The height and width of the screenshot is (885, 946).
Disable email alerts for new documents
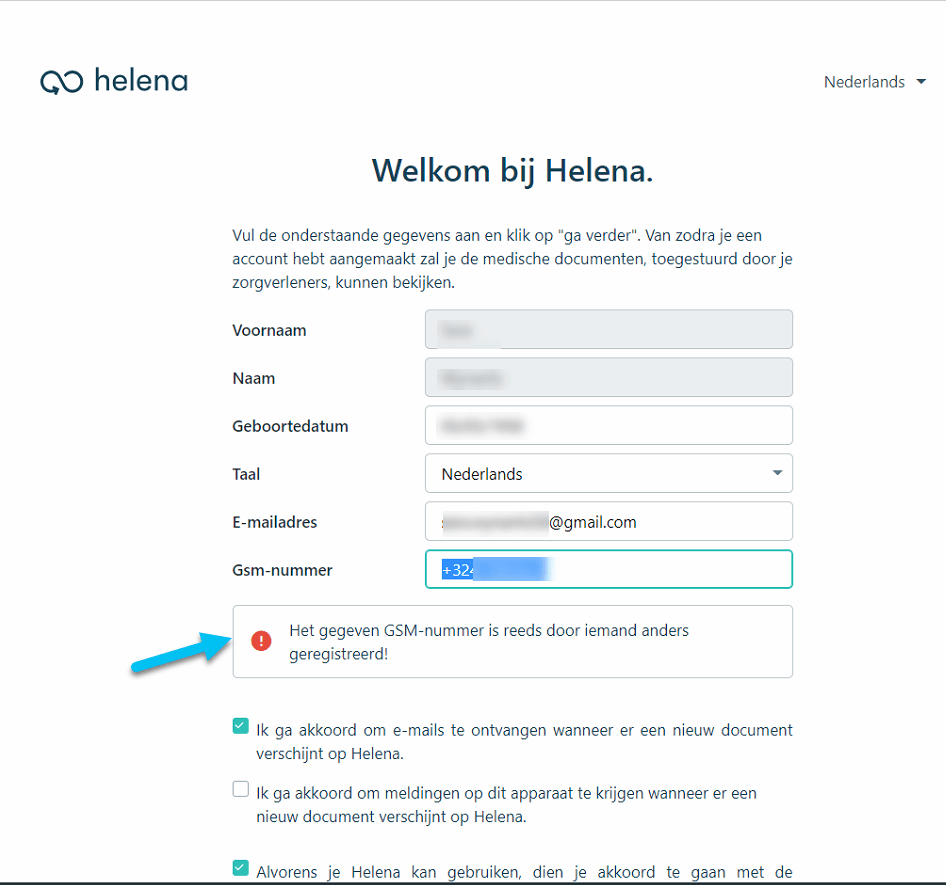240,725
